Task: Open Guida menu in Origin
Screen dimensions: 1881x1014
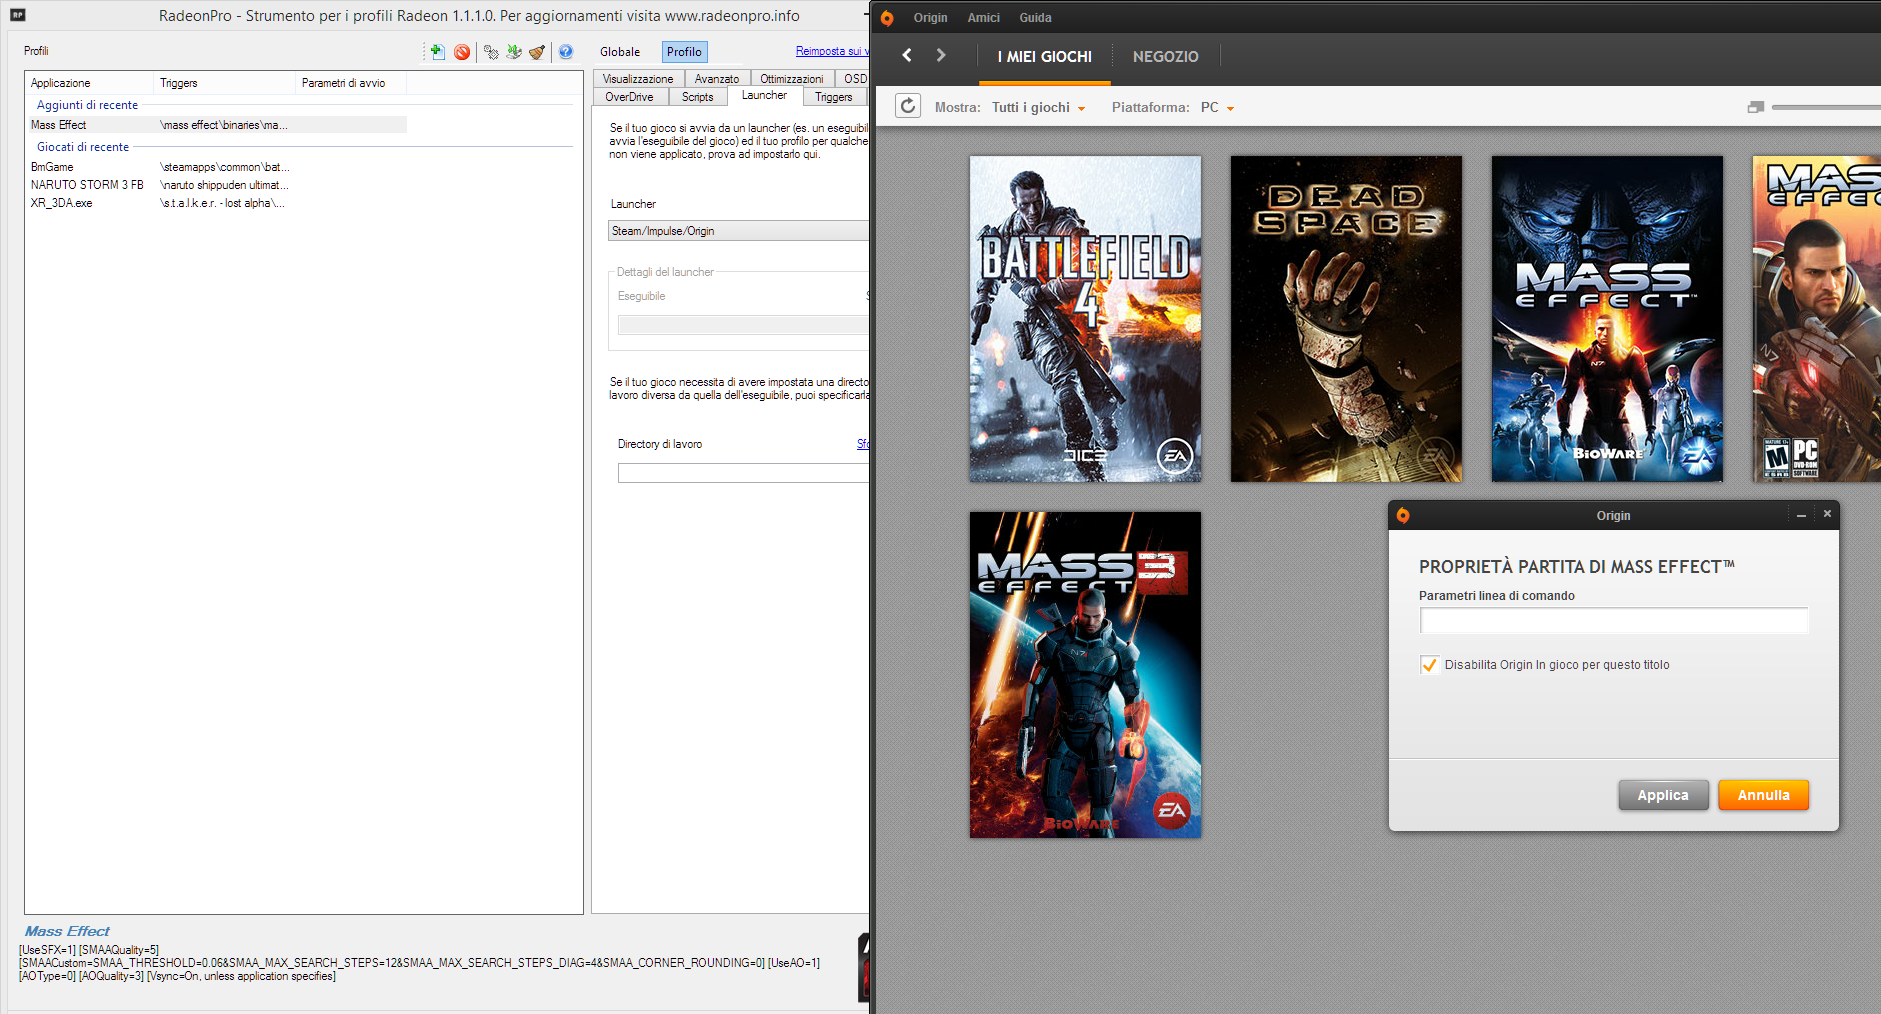Action: click(1035, 18)
